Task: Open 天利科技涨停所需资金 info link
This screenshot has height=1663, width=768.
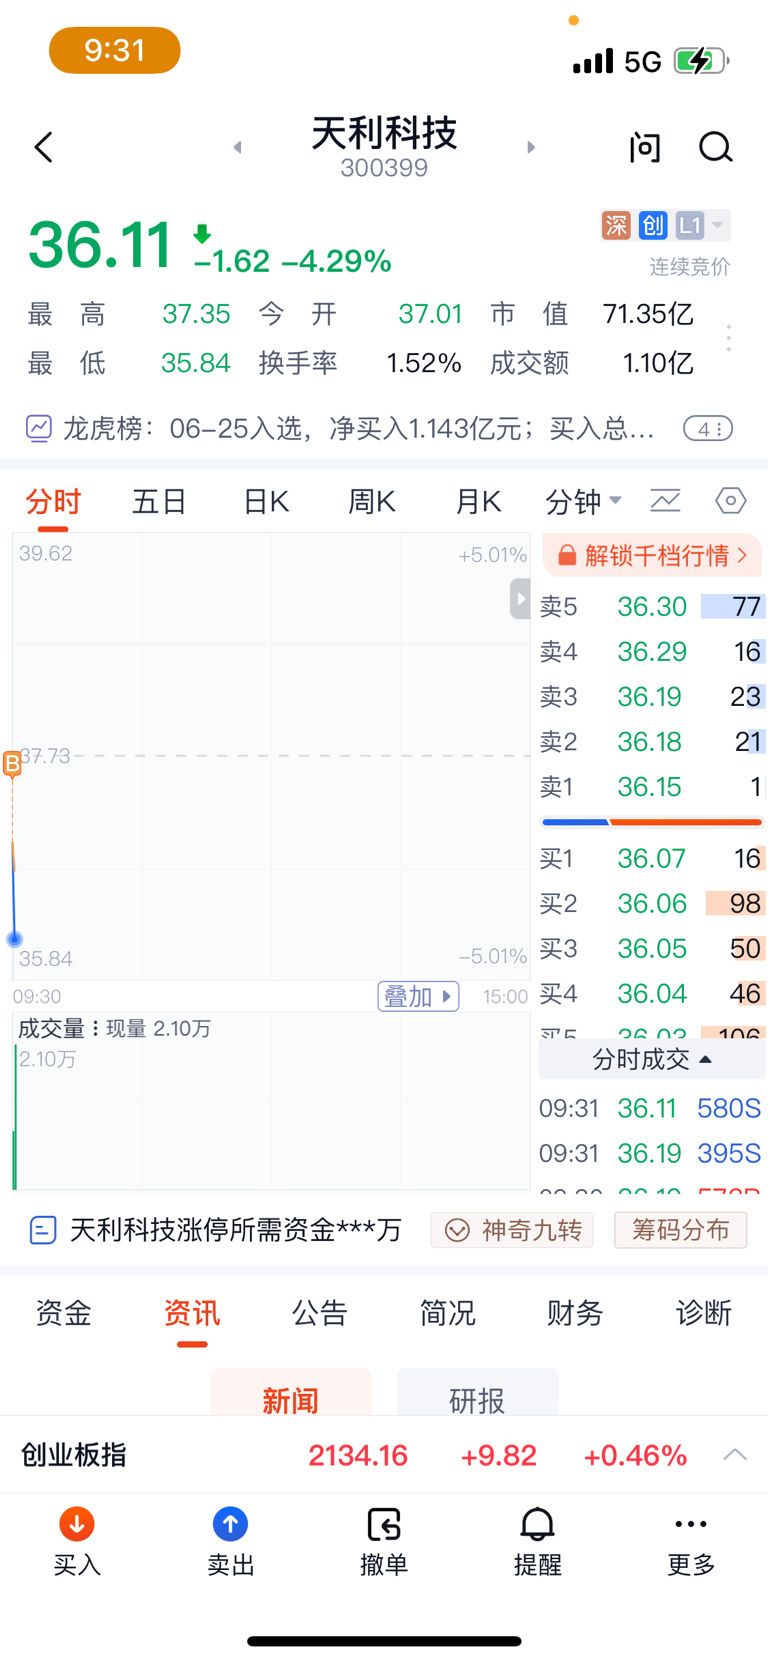Action: pos(236,1230)
